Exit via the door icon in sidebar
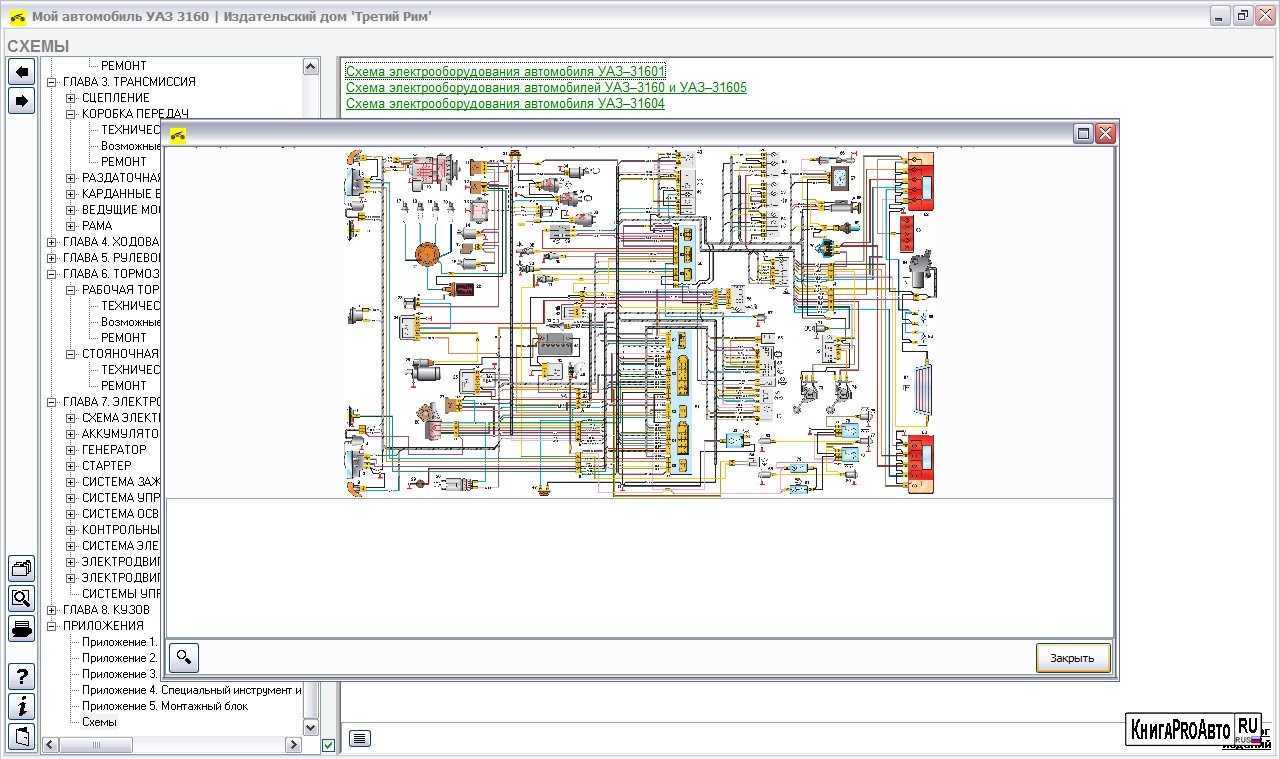1280x759 pixels. point(21,736)
